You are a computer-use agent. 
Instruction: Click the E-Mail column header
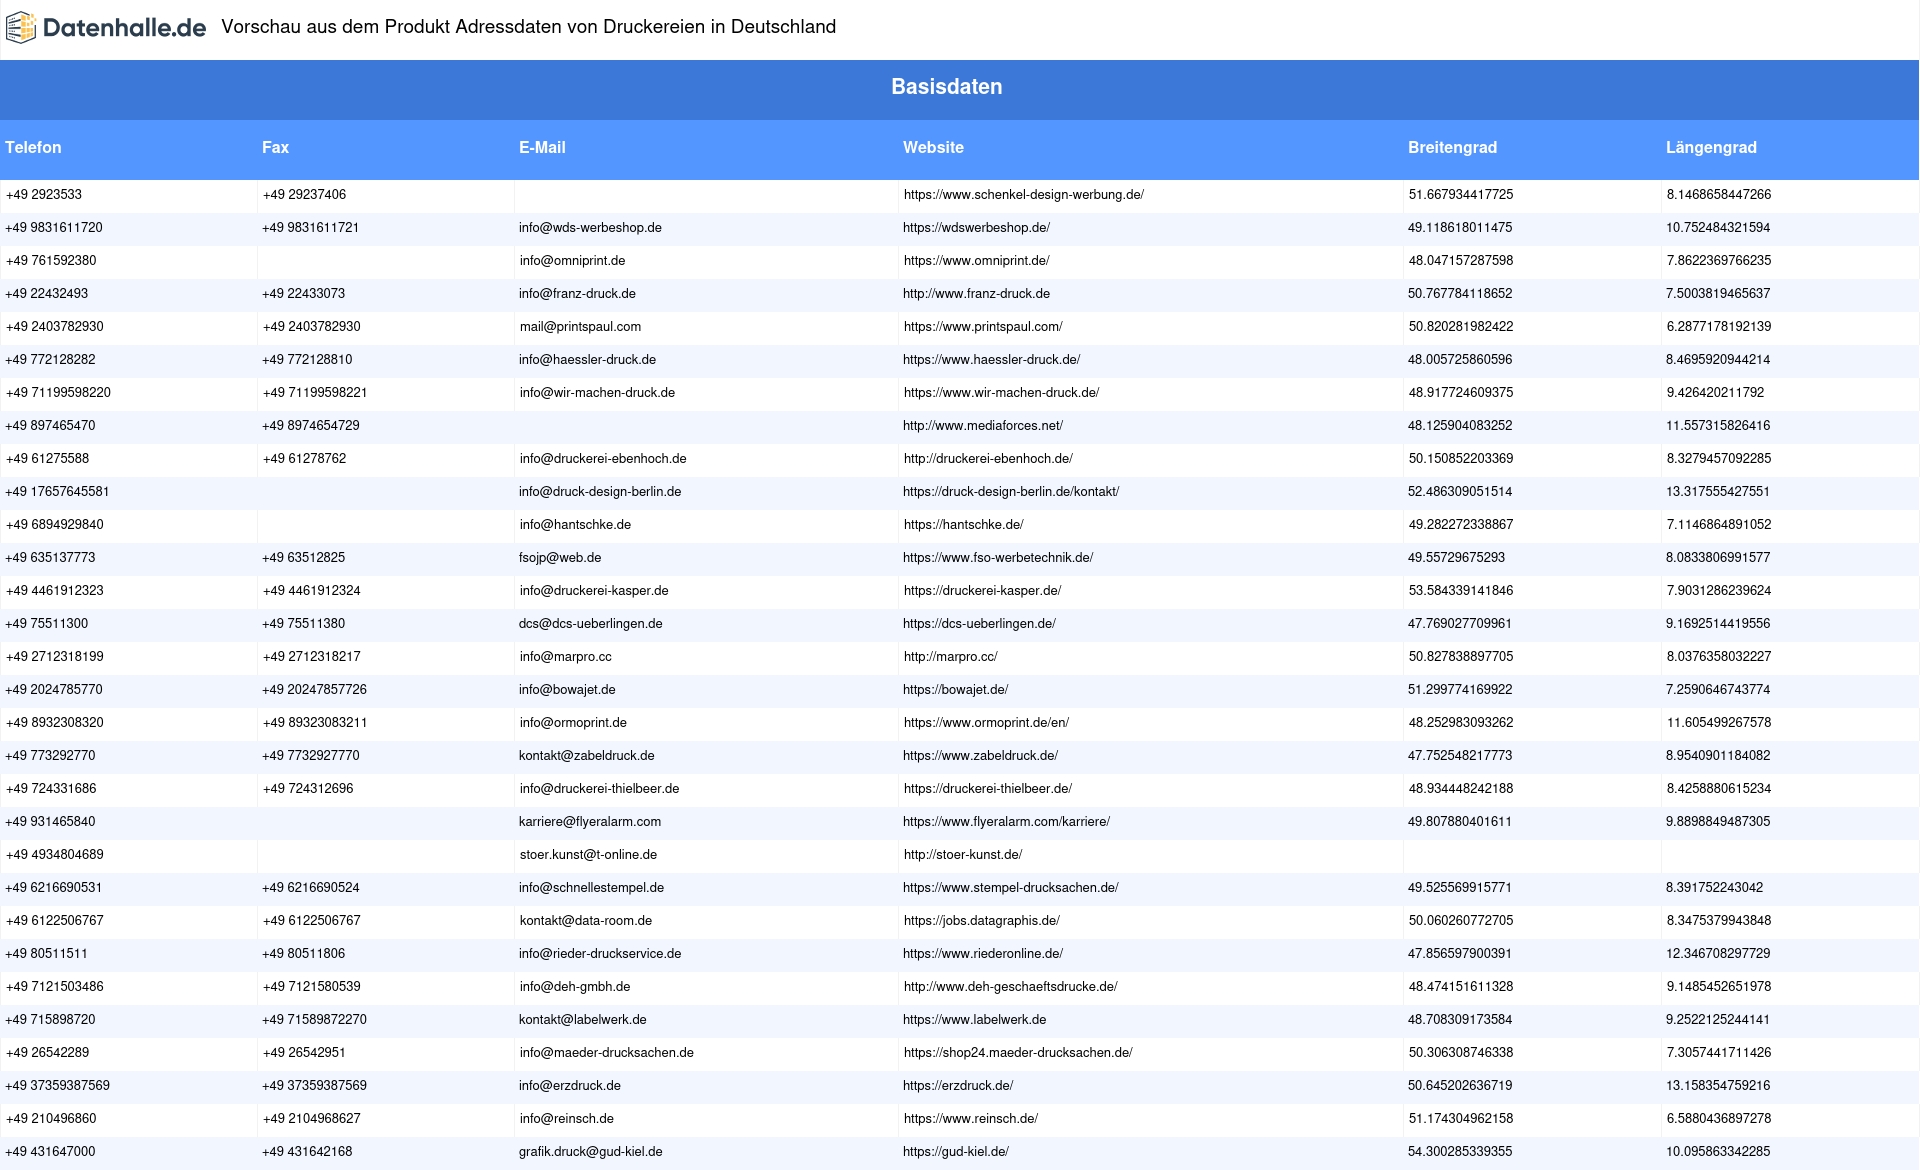[542, 148]
